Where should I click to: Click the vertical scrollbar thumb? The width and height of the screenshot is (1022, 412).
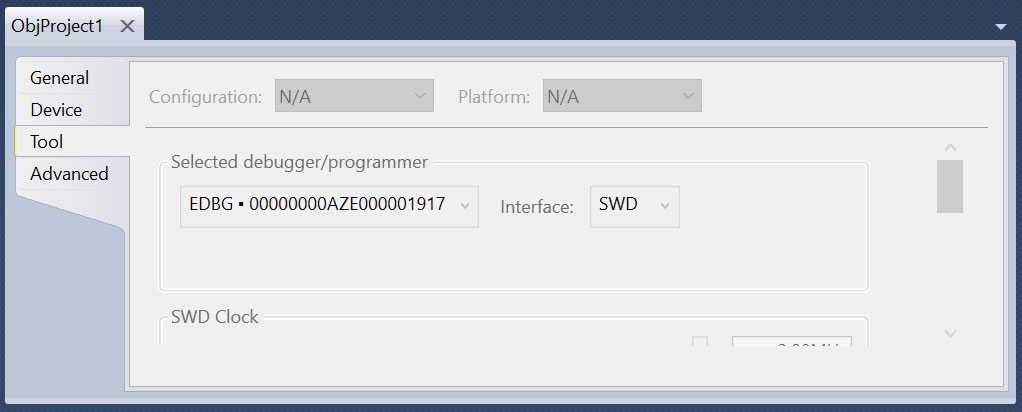coord(950,186)
